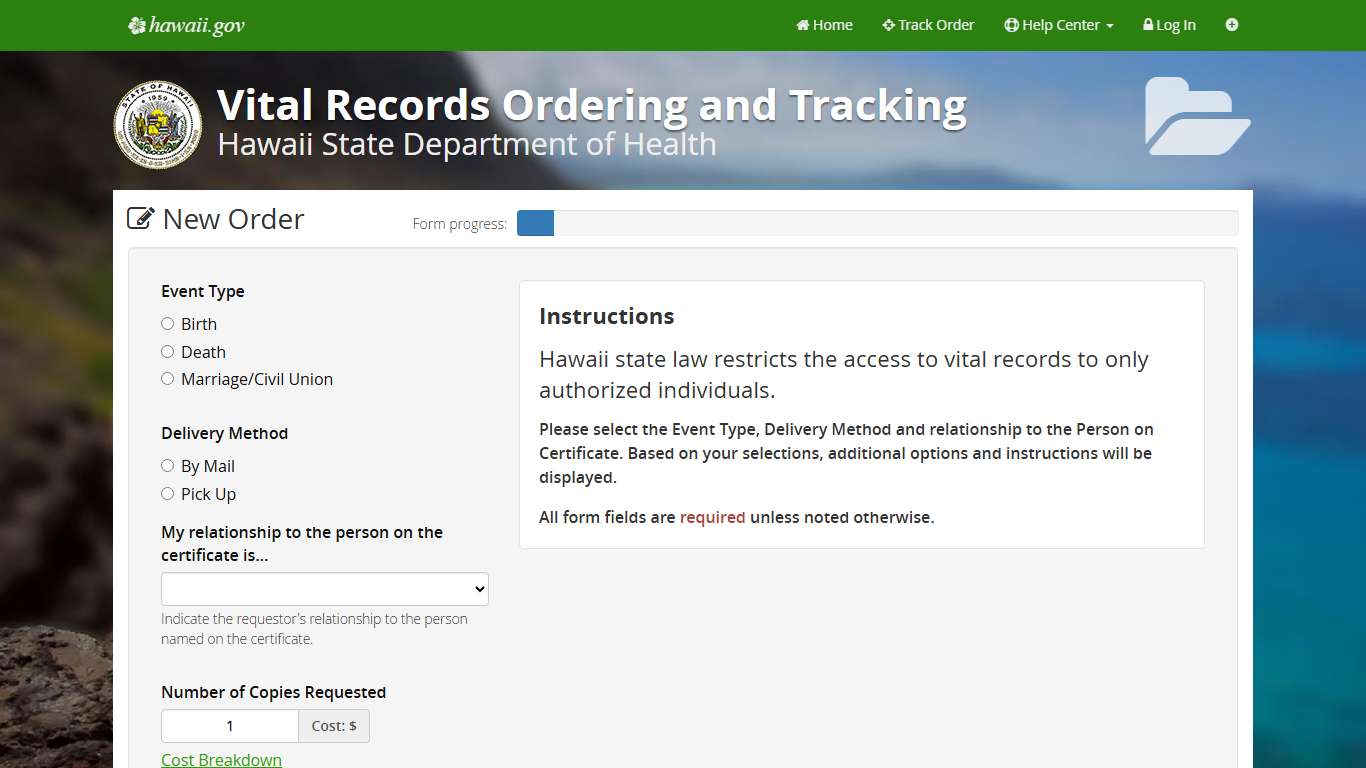
Task: Select the Birth event type
Action: [167, 323]
